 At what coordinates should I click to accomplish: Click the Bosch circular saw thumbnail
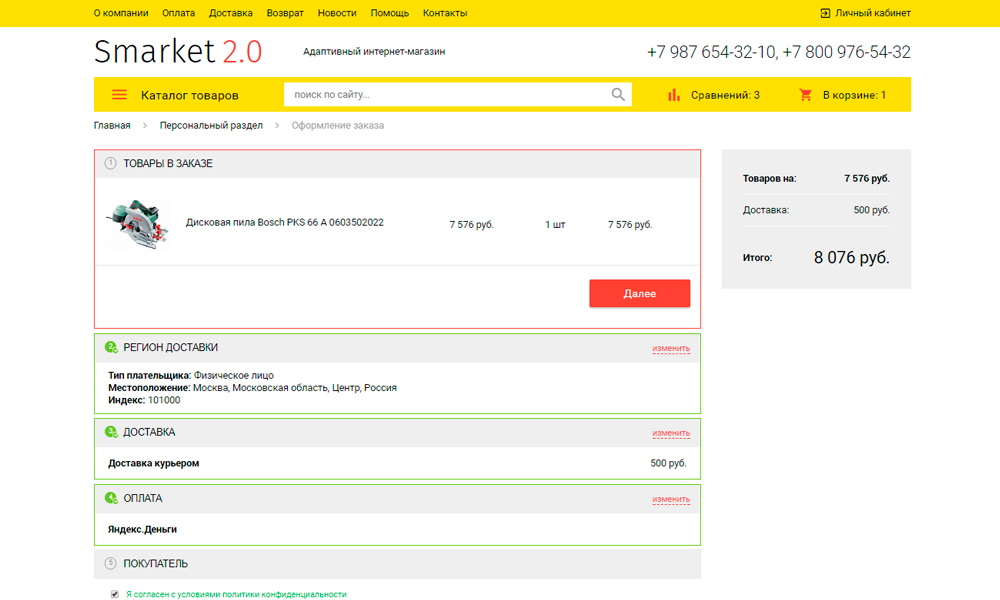click(x=137, y=224)
